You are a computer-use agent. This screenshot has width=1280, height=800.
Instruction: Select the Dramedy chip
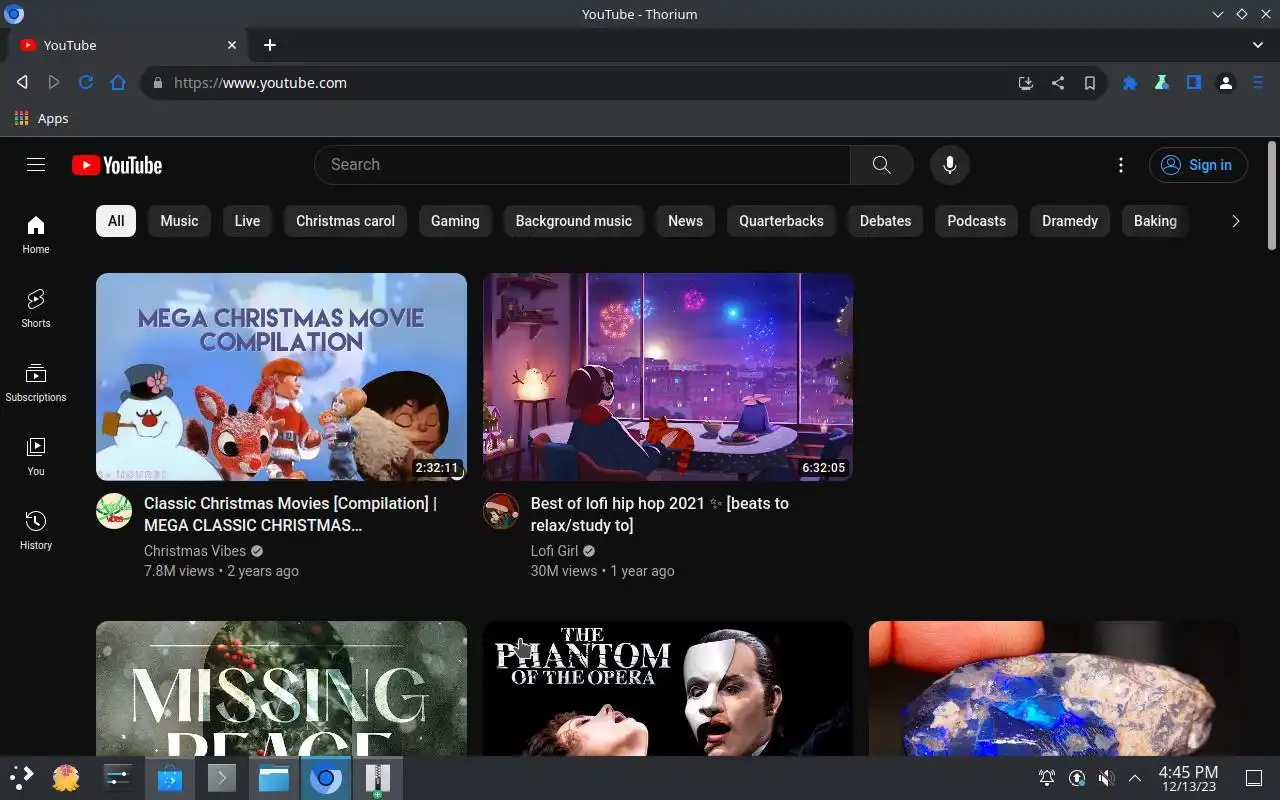(x=1070, y=221)
